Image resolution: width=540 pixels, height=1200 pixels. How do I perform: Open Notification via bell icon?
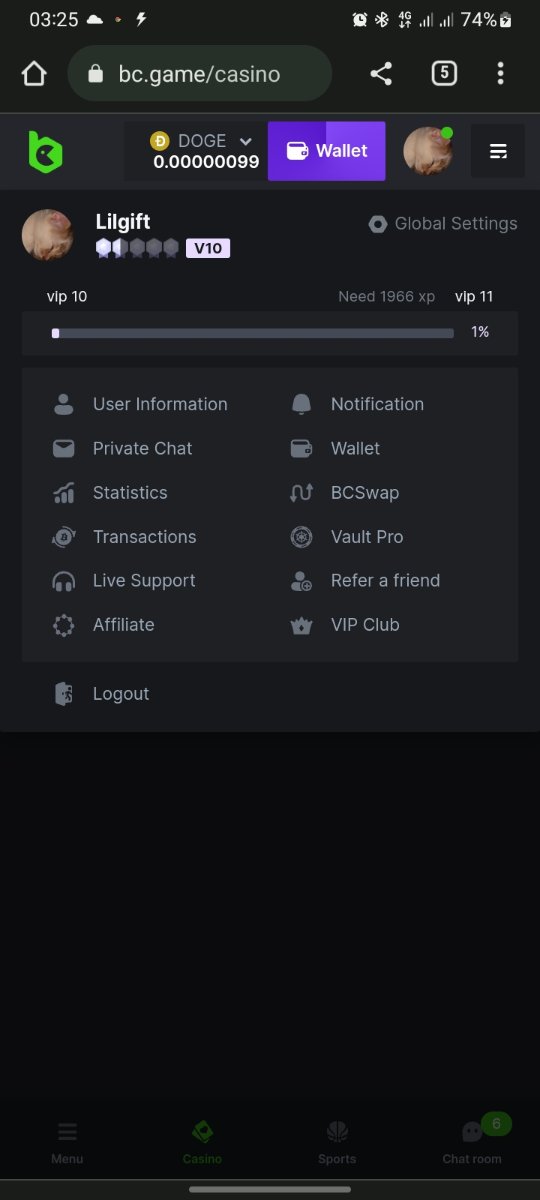point(301,404)
